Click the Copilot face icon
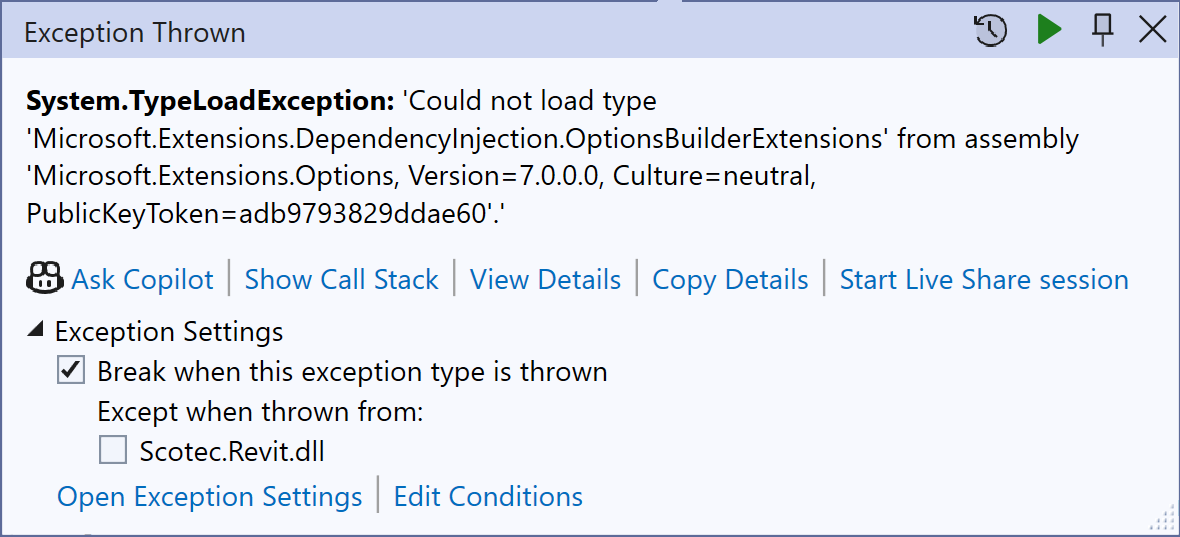1180x537 pixels. tap(44, 279)
